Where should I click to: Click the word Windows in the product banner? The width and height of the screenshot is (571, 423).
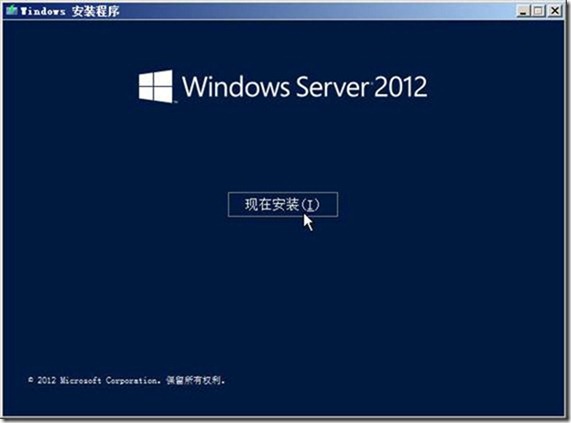click(236, 86)
